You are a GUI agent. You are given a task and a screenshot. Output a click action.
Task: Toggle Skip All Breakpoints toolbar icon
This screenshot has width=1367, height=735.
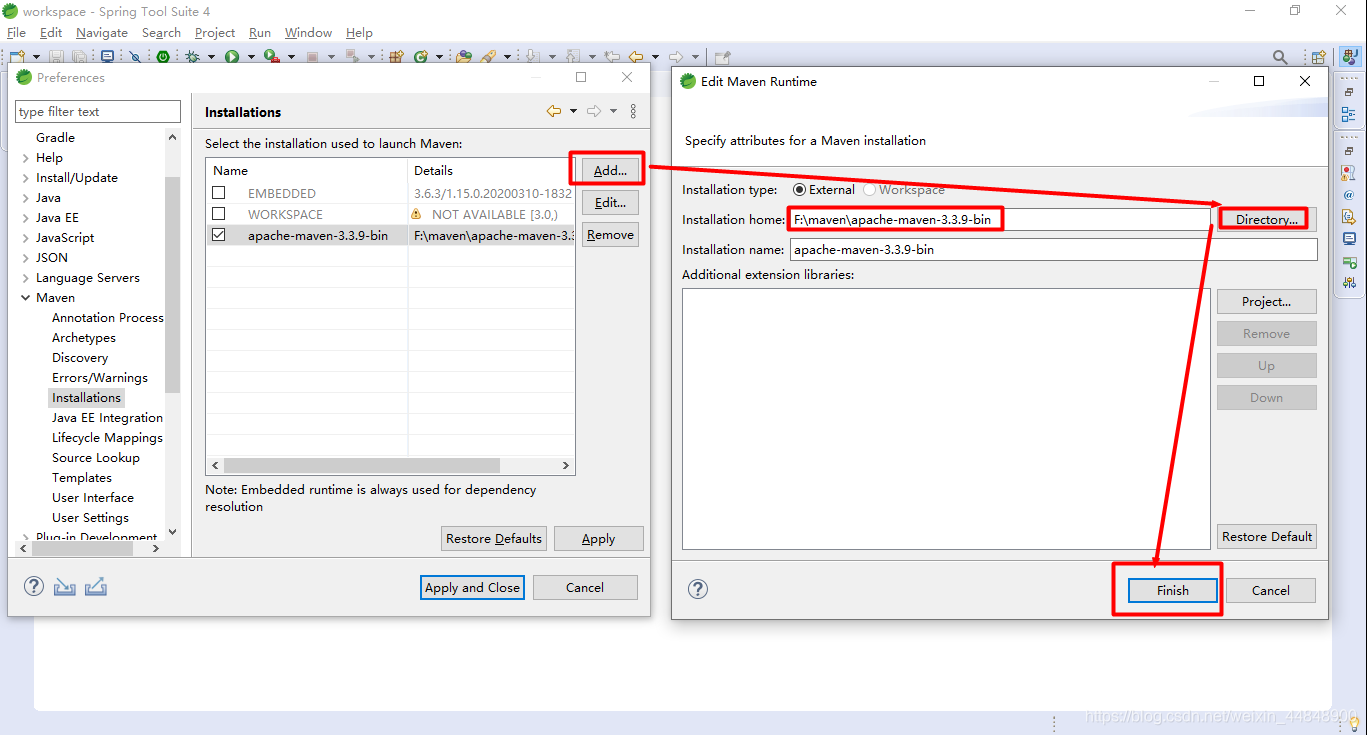coord(135,57)
